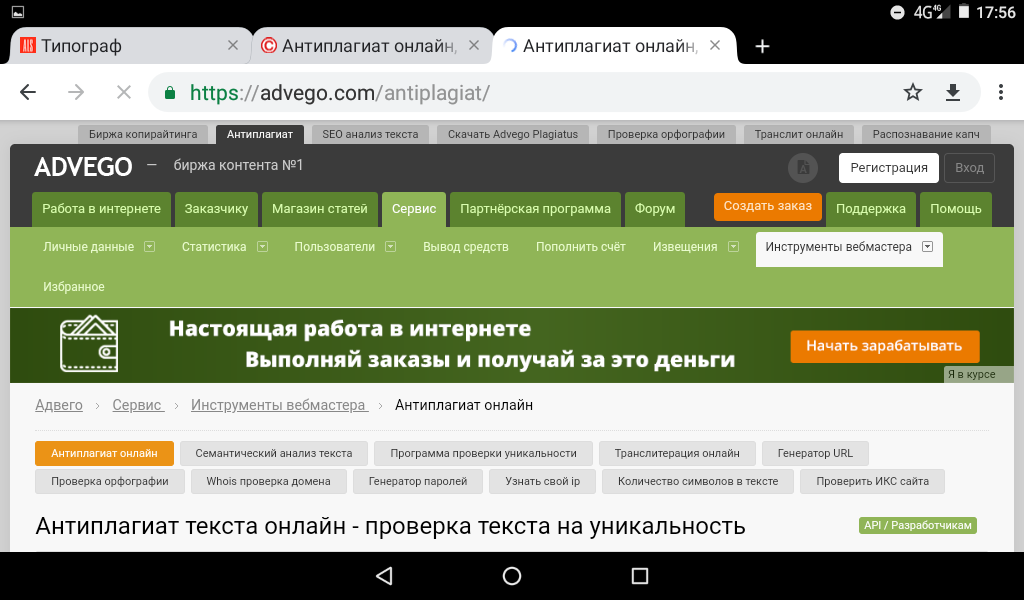Expand Статистика dropdown arrow
The width and height of the screenshot is (1024, 600).
click(263, 246)
